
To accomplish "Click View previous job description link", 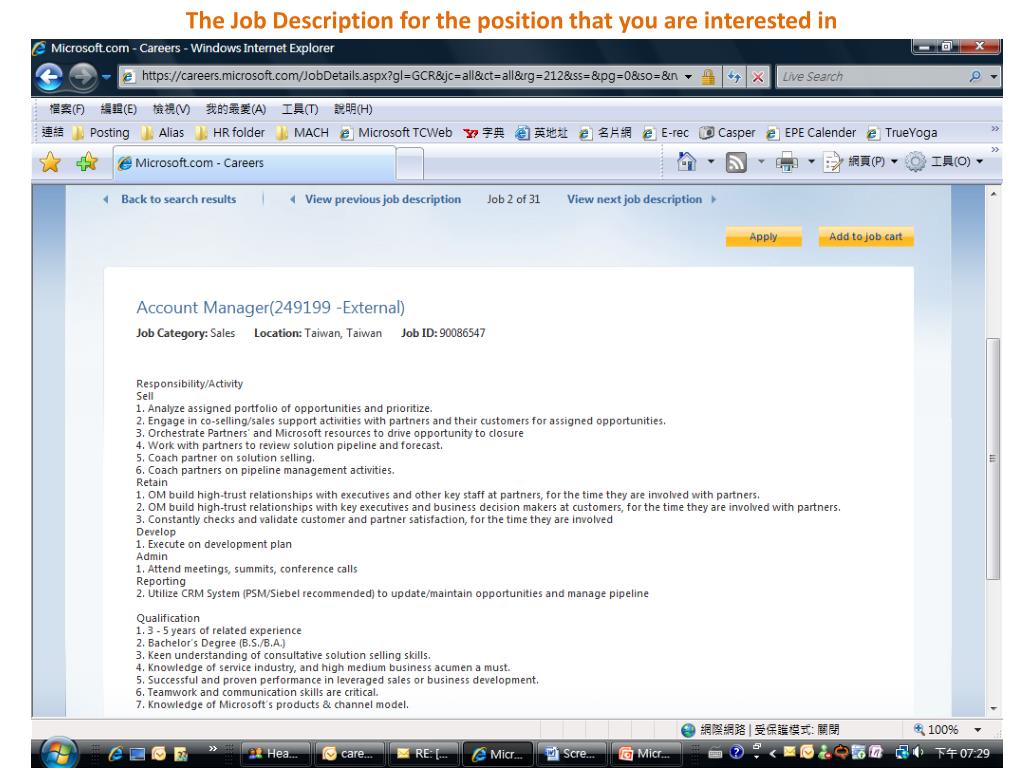I will 383,199.
